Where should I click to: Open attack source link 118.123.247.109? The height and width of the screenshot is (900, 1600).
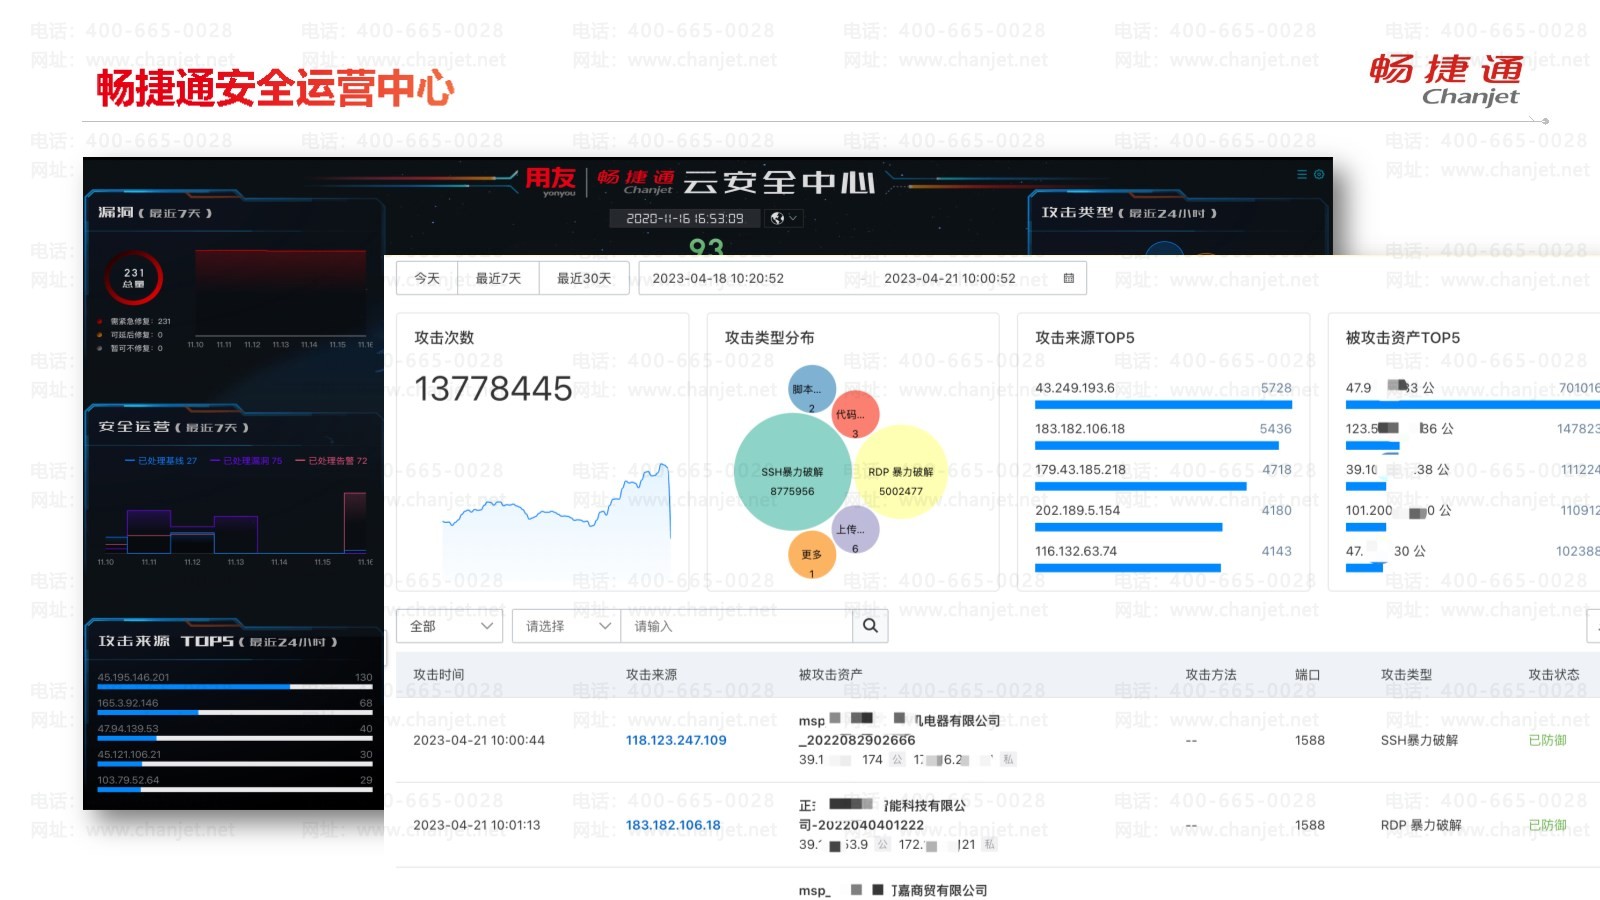coord(676,740)
